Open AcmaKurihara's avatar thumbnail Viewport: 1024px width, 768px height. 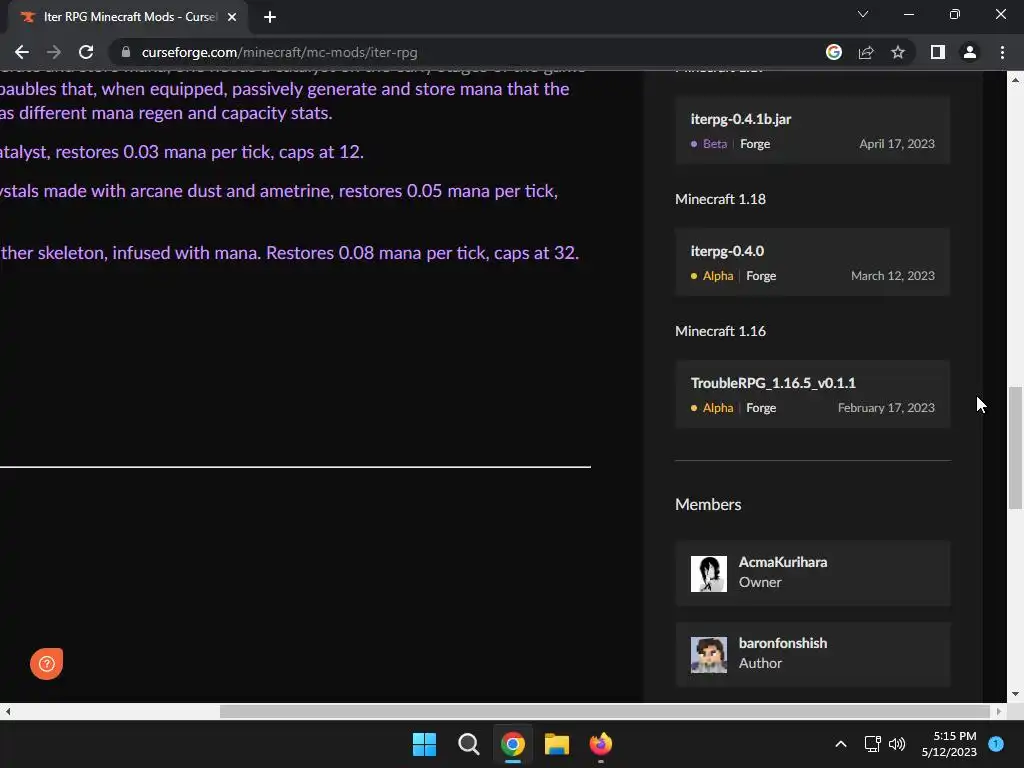point(709,573)
